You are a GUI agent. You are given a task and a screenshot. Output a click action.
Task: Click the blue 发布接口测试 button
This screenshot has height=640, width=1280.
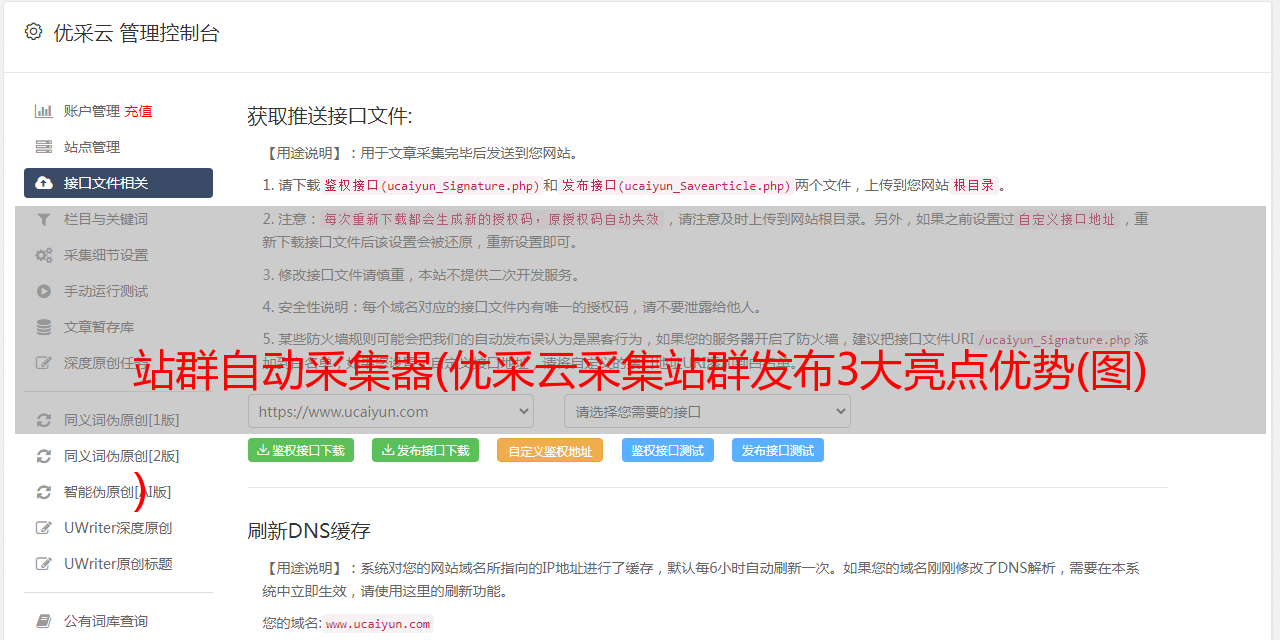pyautogui.click(x=778, y=450)
